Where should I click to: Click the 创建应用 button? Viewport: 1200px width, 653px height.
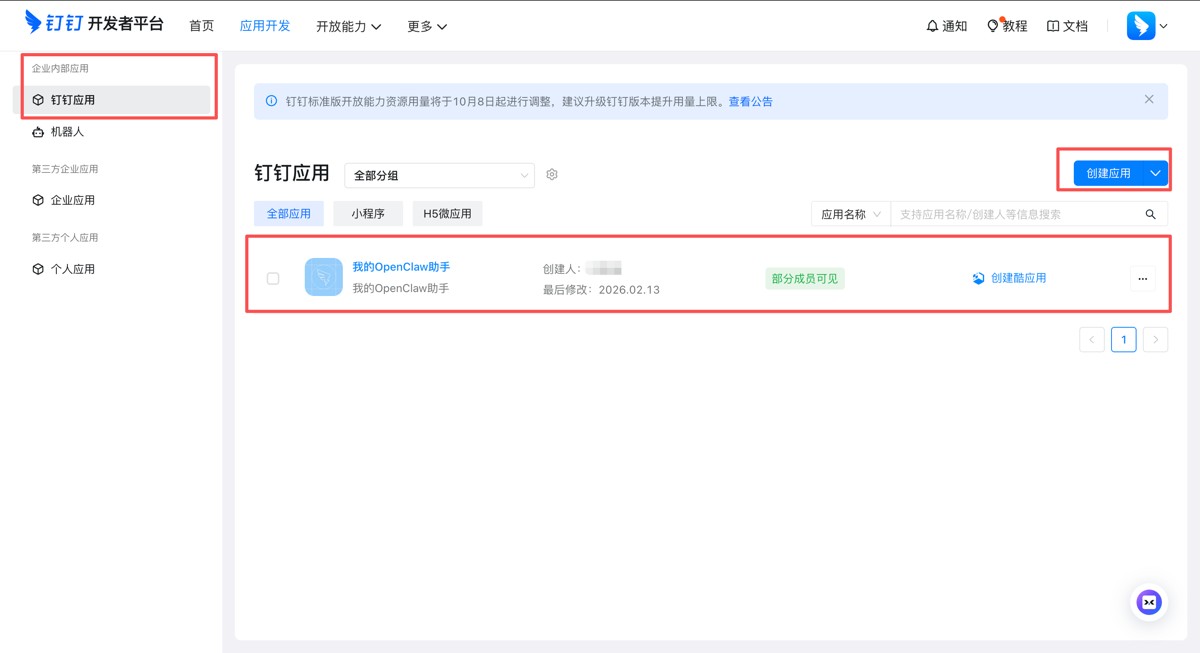click(x=1108, y=173)
